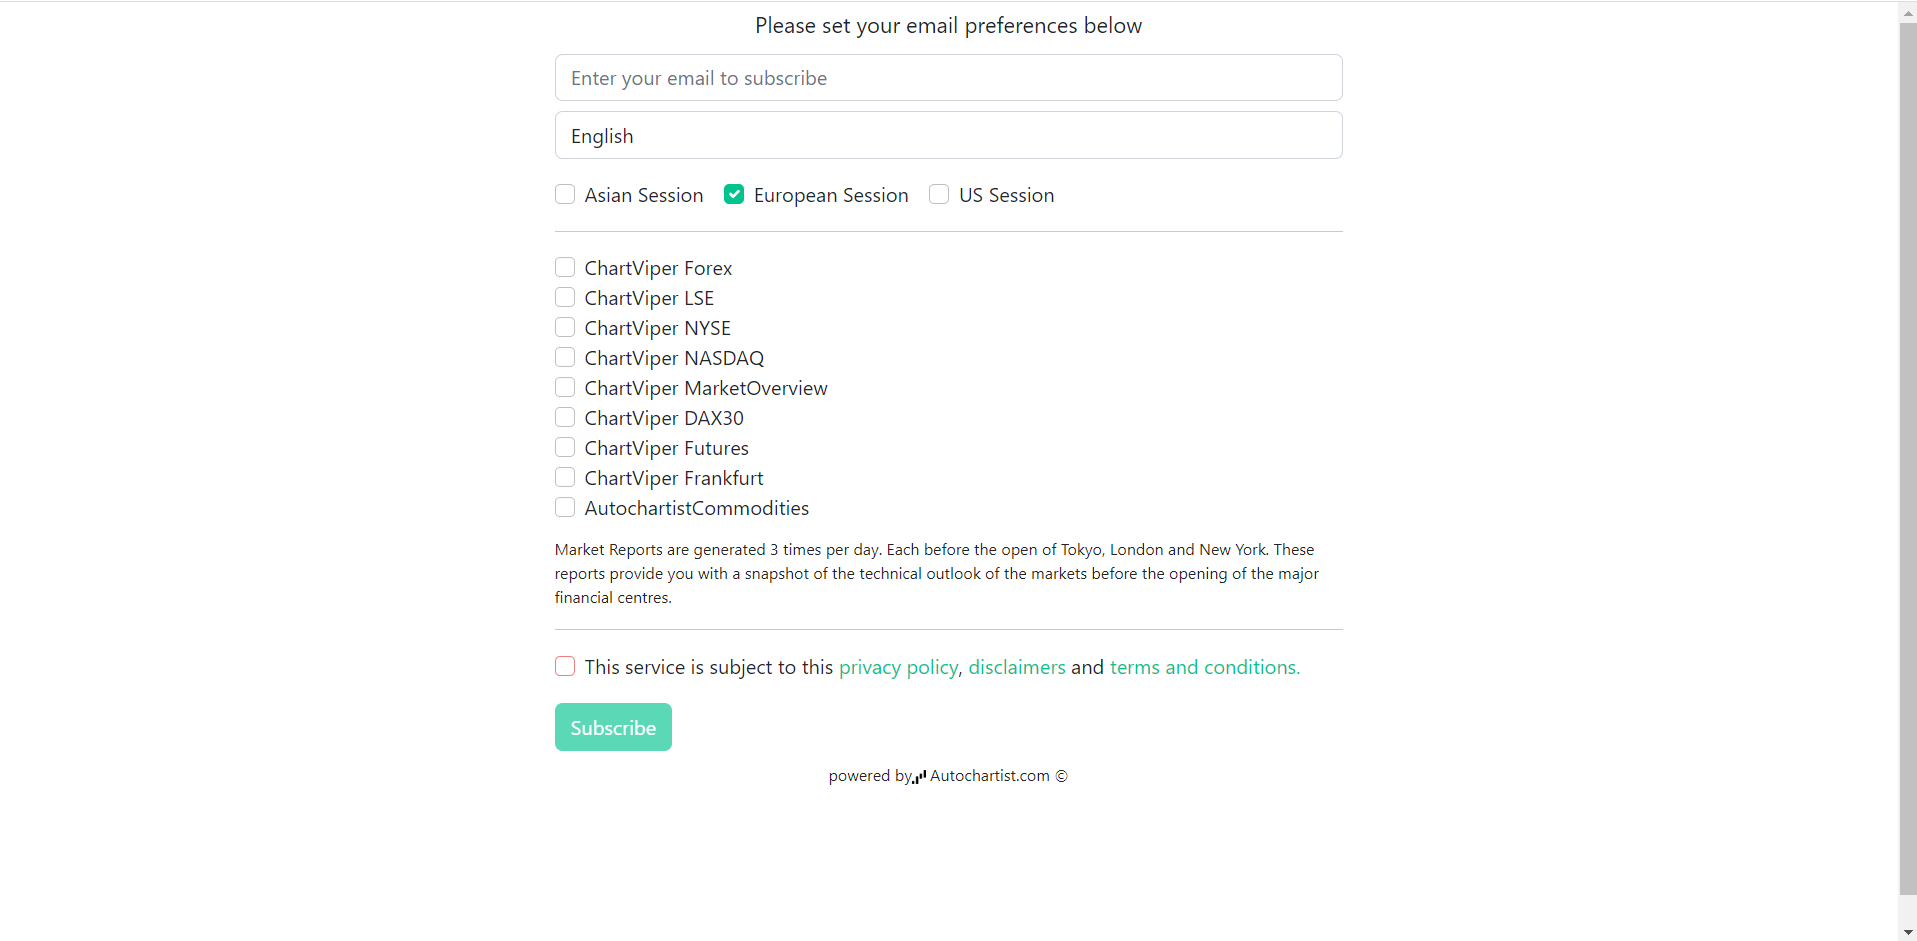Tick the US Session checkbox
Screen dimensions: 1917x941
(x=939, y=194)
